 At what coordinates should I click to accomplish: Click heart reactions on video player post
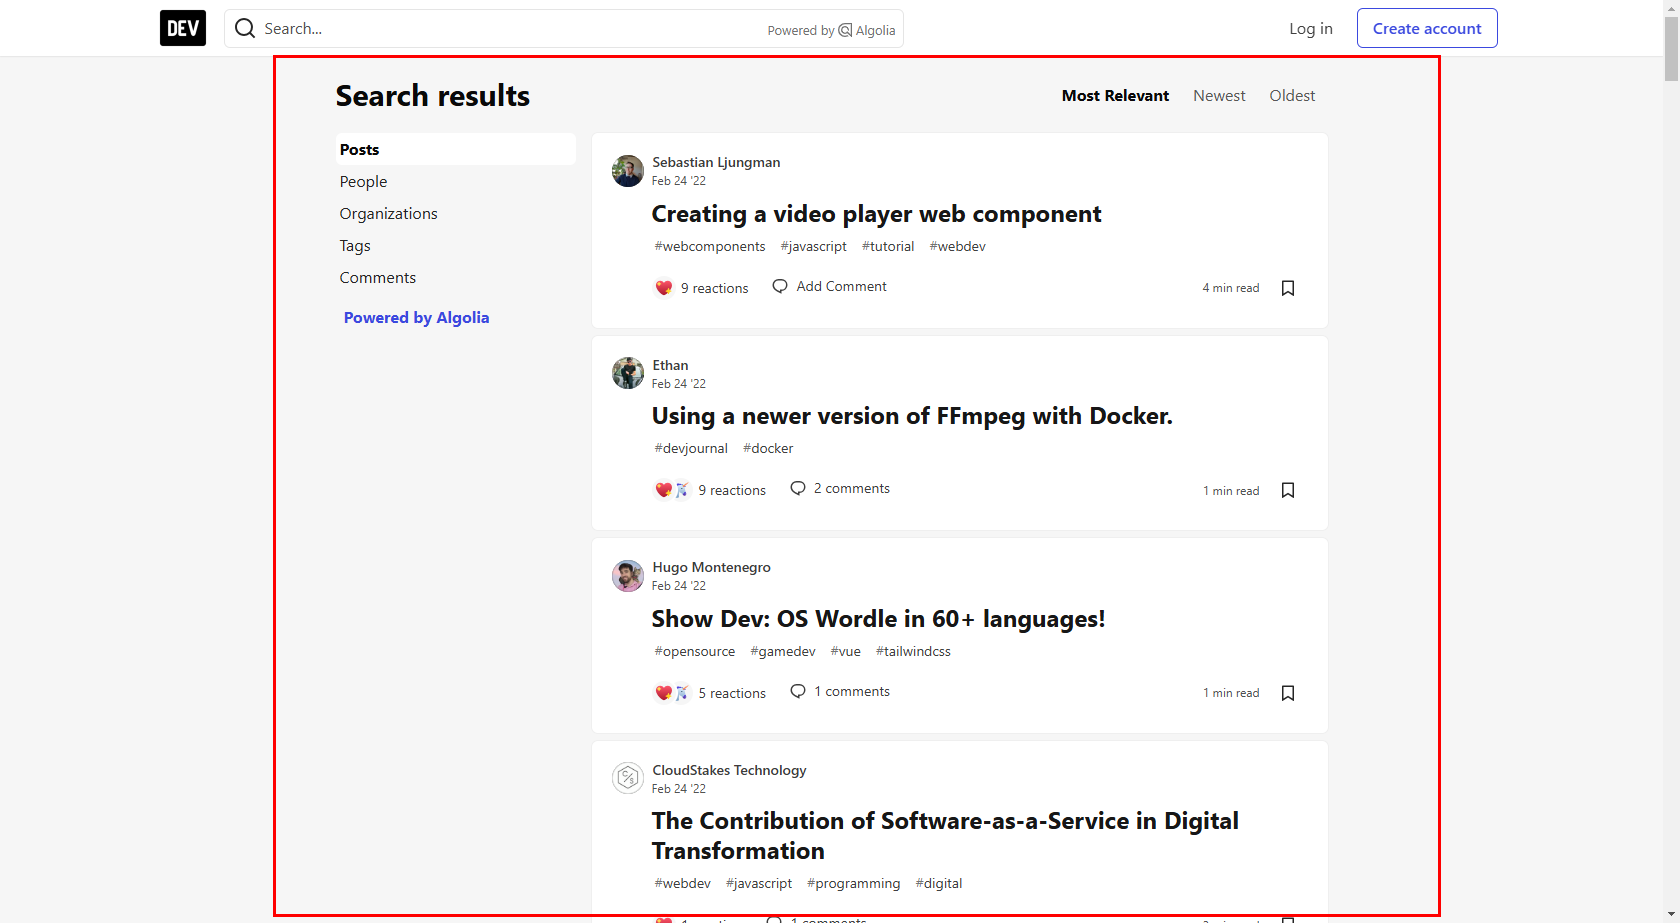coord(664,288)
